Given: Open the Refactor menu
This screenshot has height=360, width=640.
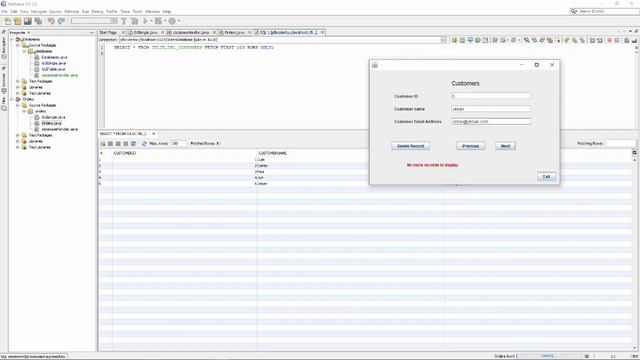Looking at the screenshot, I should (x=71, y=11).
